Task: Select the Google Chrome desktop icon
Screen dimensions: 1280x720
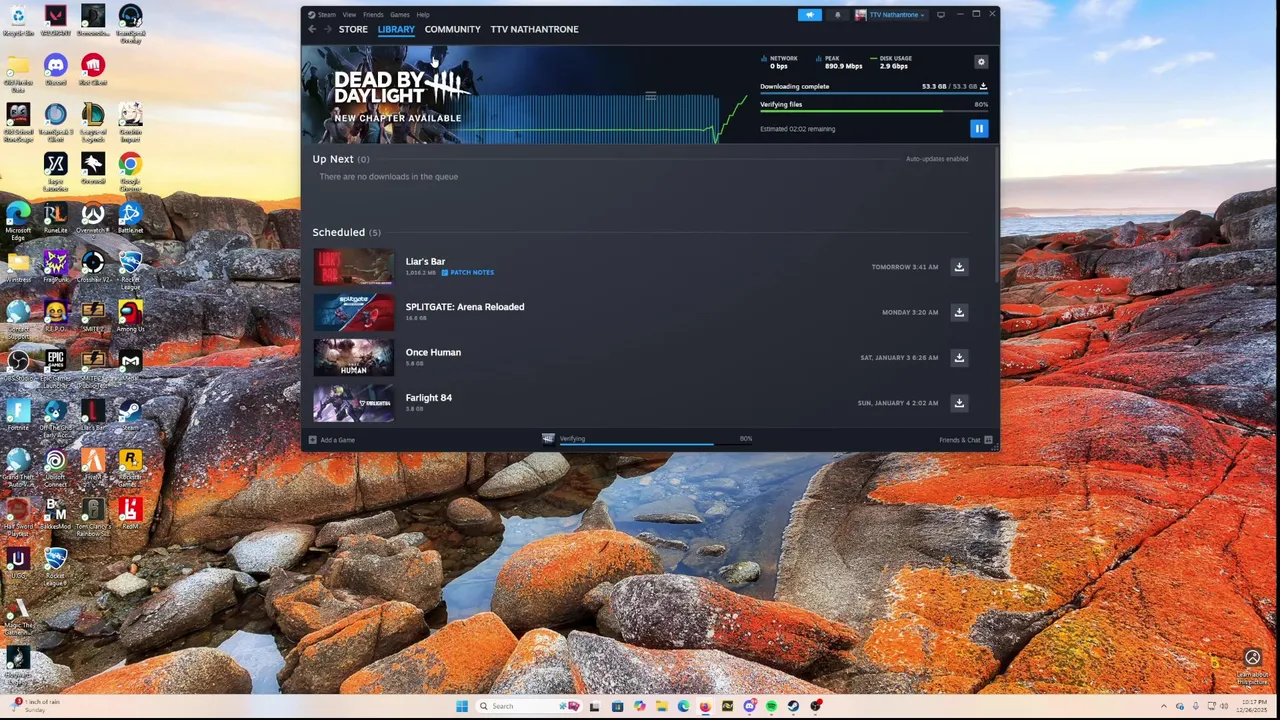Action: 130,170
